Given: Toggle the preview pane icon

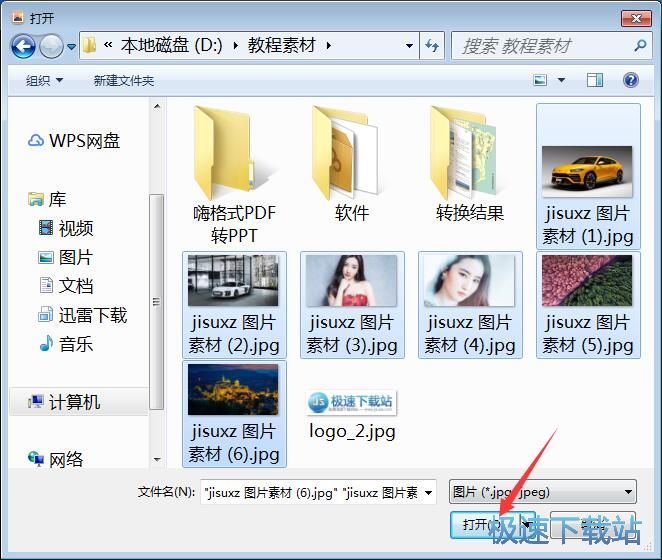Looking at the screenshot, I should coord(595,80).
